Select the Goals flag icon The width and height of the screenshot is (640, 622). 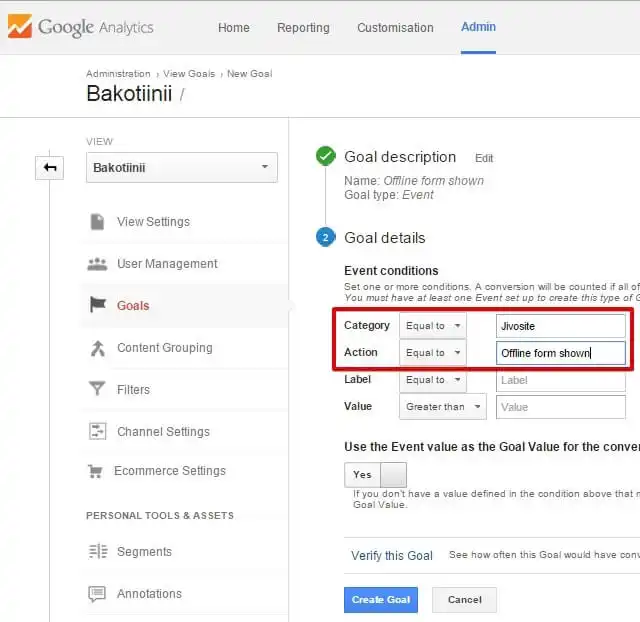(x=98, y=306)
